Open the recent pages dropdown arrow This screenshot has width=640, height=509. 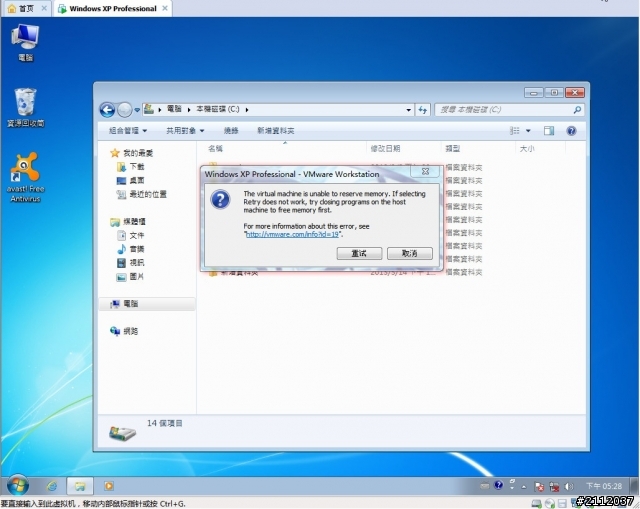pos(137,110)
